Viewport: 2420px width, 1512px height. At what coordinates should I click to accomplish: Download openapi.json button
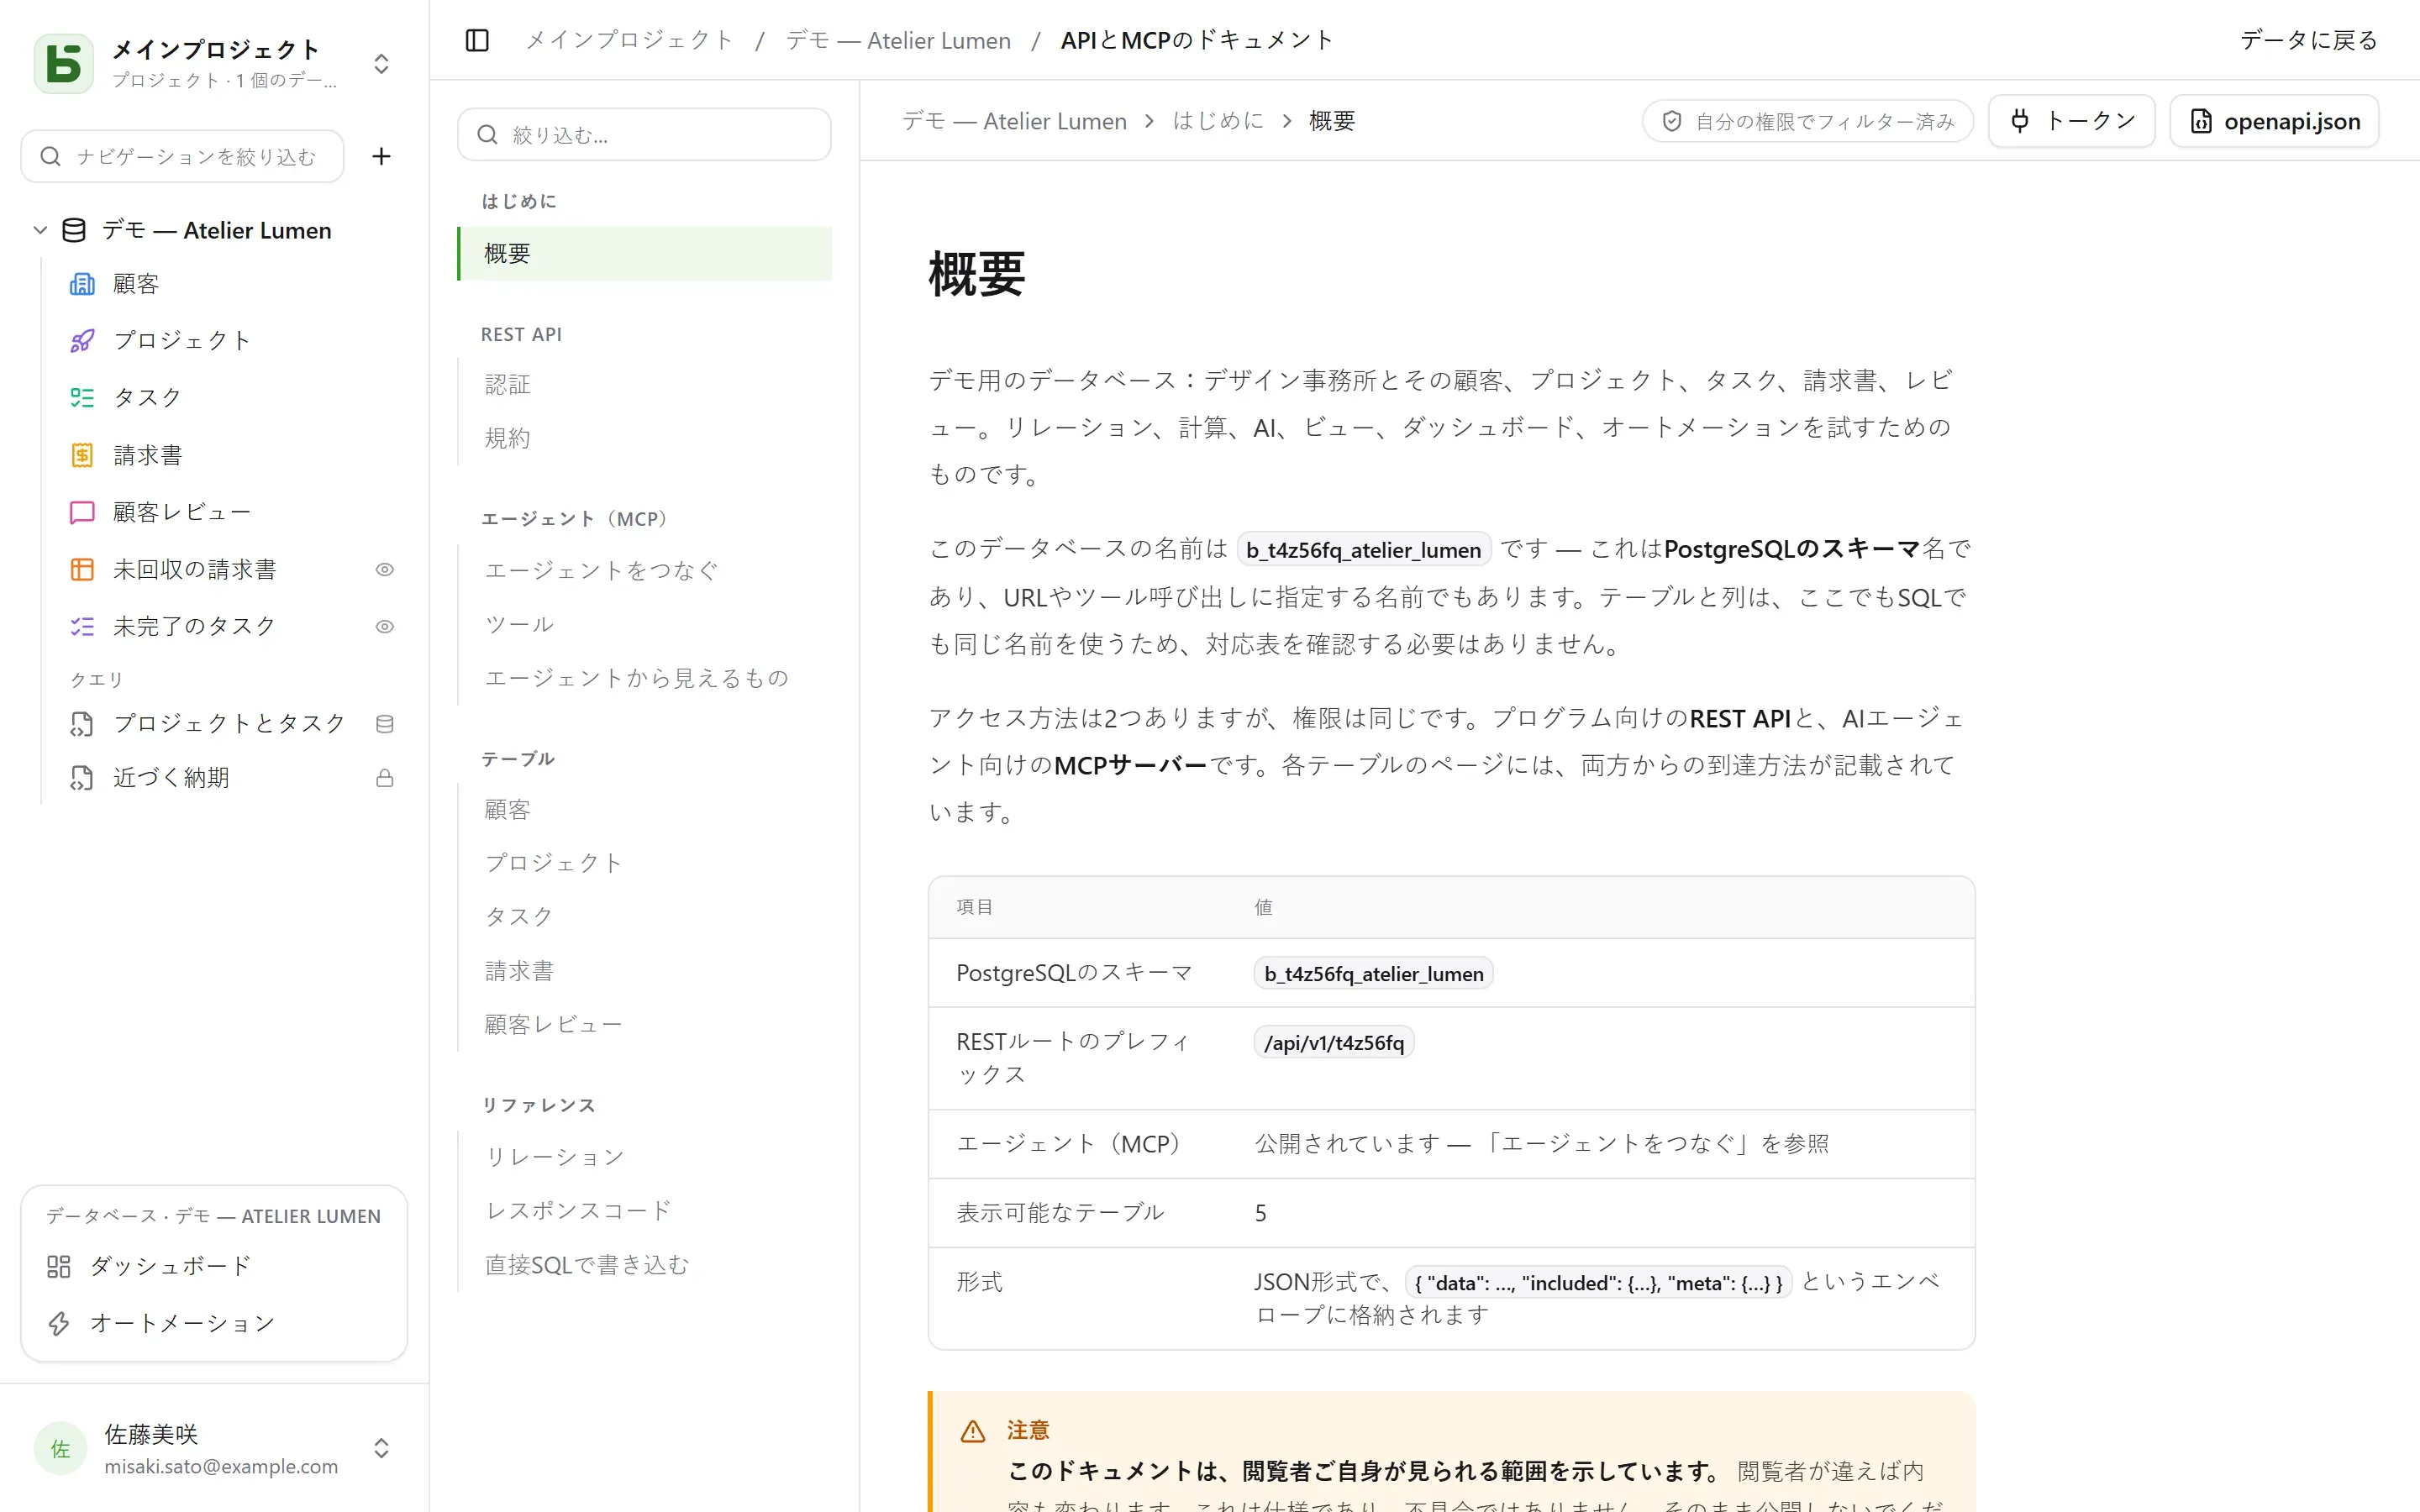[2274, 121]
